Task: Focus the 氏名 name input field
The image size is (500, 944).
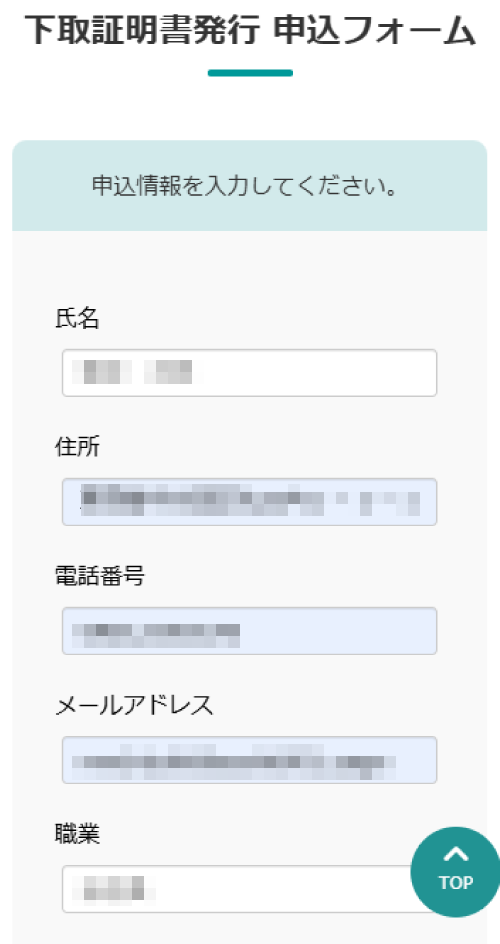Action: point(250,373)
